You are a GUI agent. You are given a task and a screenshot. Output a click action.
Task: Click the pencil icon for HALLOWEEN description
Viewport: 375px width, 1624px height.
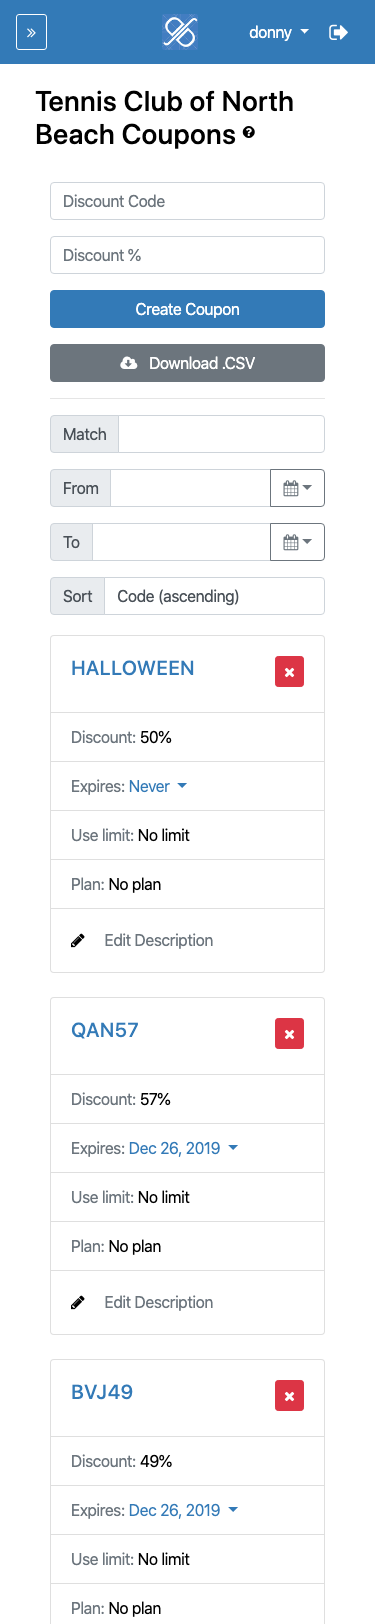pyautogui.click(x=78, y=941)
